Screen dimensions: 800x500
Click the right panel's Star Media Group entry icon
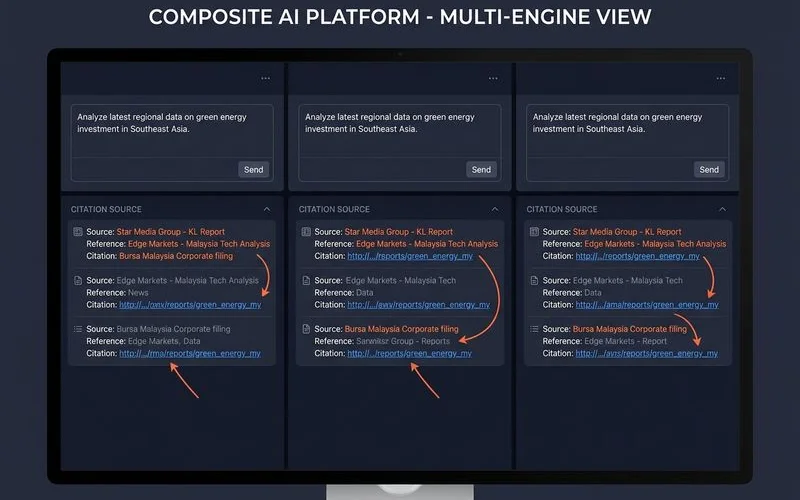(534, 232)
